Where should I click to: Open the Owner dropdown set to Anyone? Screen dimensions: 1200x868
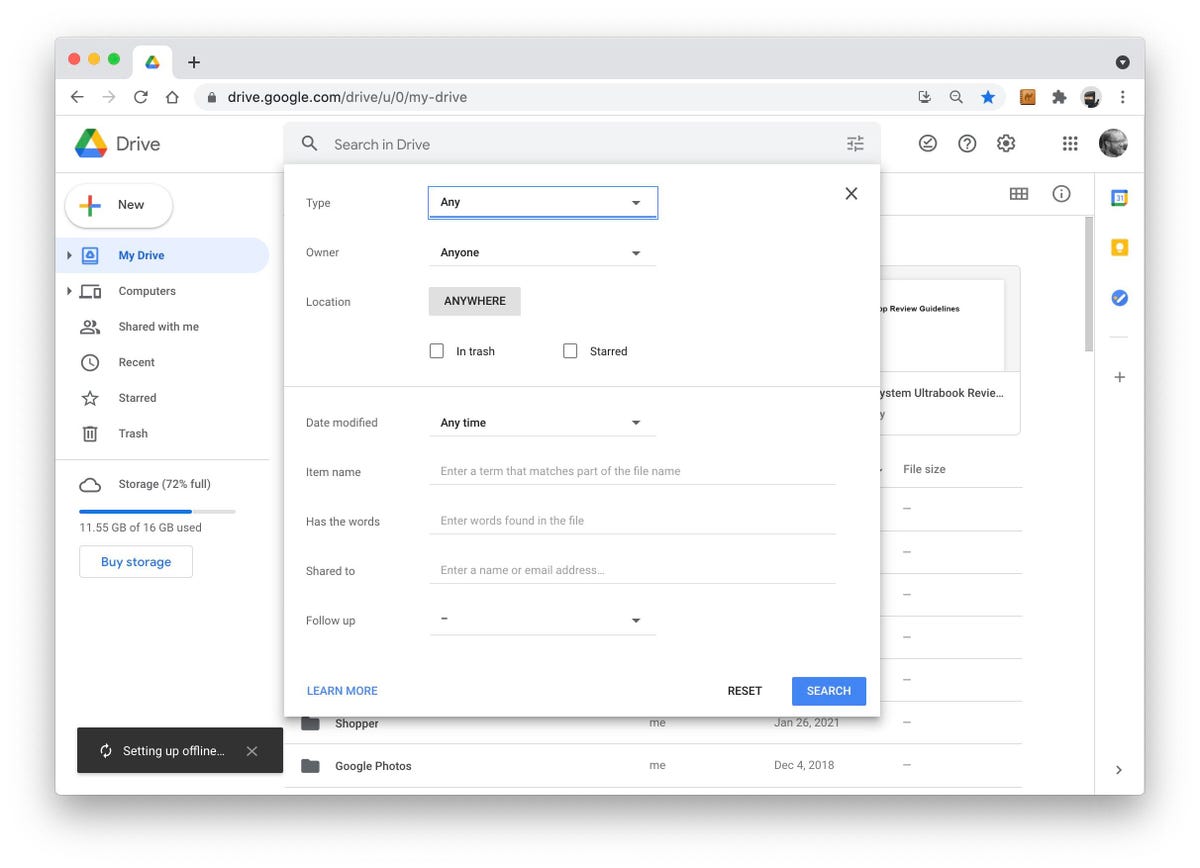(542, 253)
